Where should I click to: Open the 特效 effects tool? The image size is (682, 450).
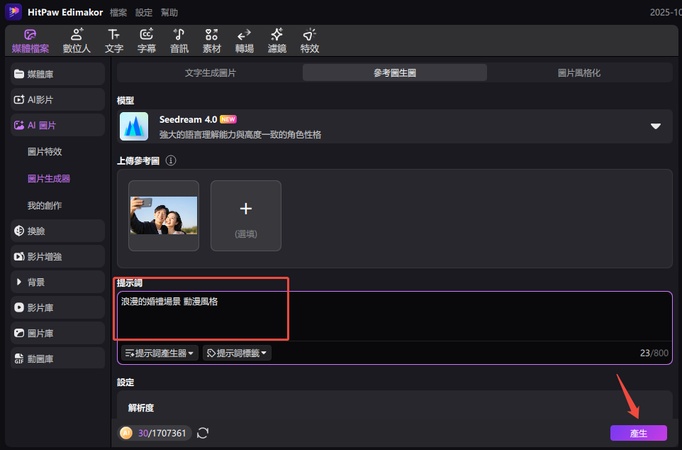tap(309, 40)
